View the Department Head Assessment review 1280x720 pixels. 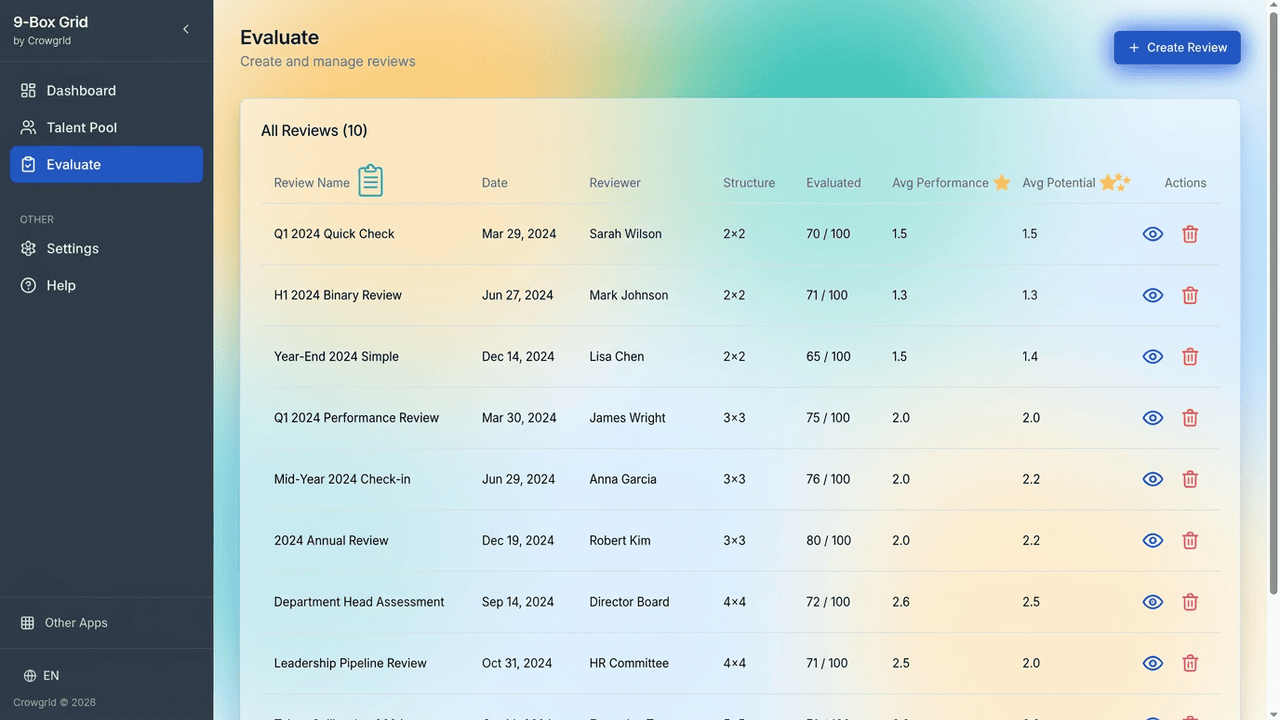[x=1153, y=602]
